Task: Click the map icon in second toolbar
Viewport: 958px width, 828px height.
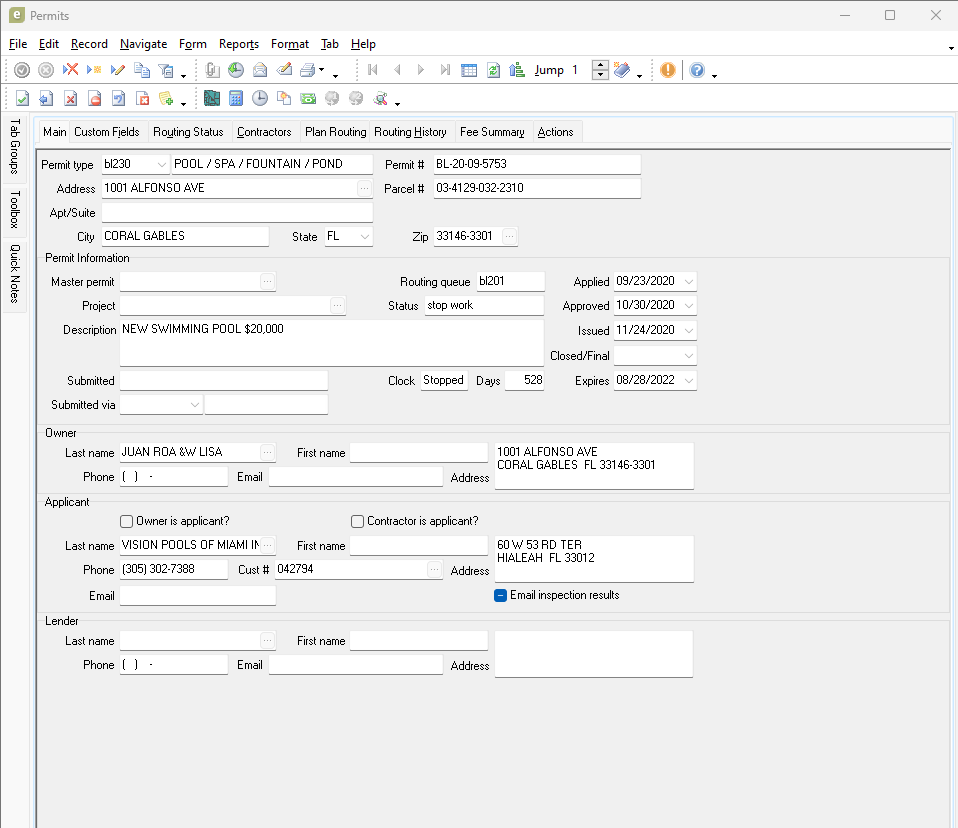Action: tap(211, 98)
